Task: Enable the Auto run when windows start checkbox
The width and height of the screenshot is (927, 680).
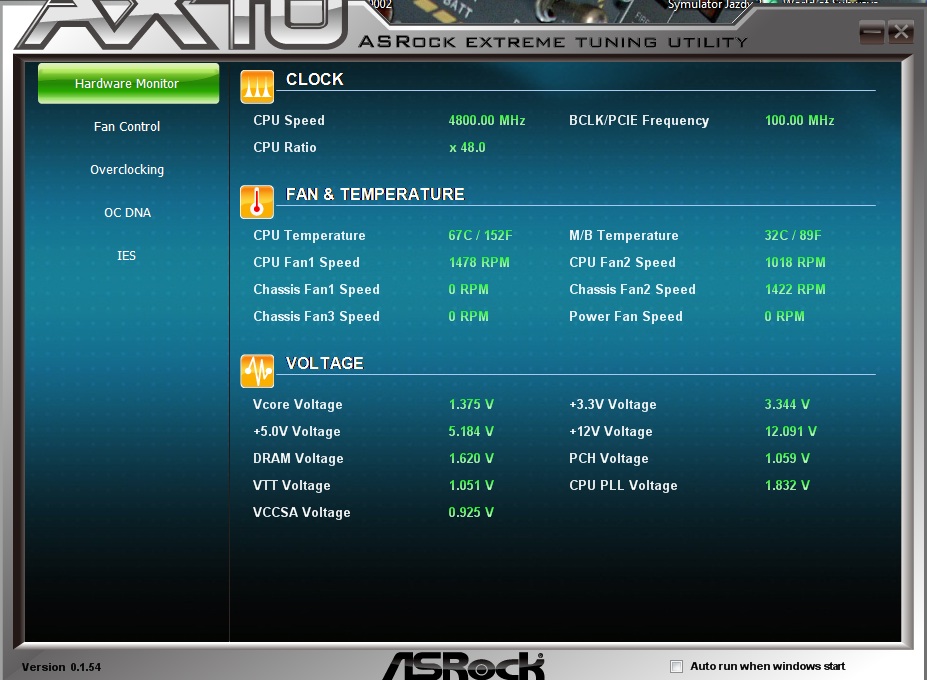Action: [677, 666]
